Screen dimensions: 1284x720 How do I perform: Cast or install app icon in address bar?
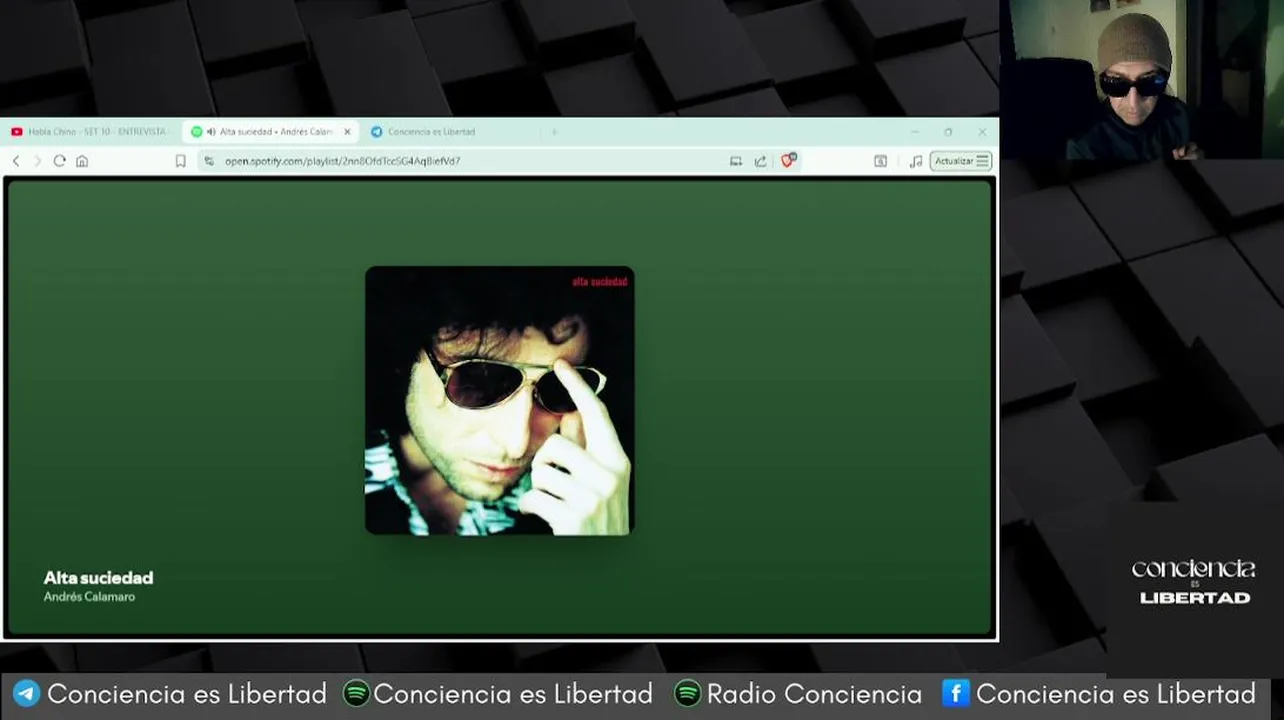(736, 161)
